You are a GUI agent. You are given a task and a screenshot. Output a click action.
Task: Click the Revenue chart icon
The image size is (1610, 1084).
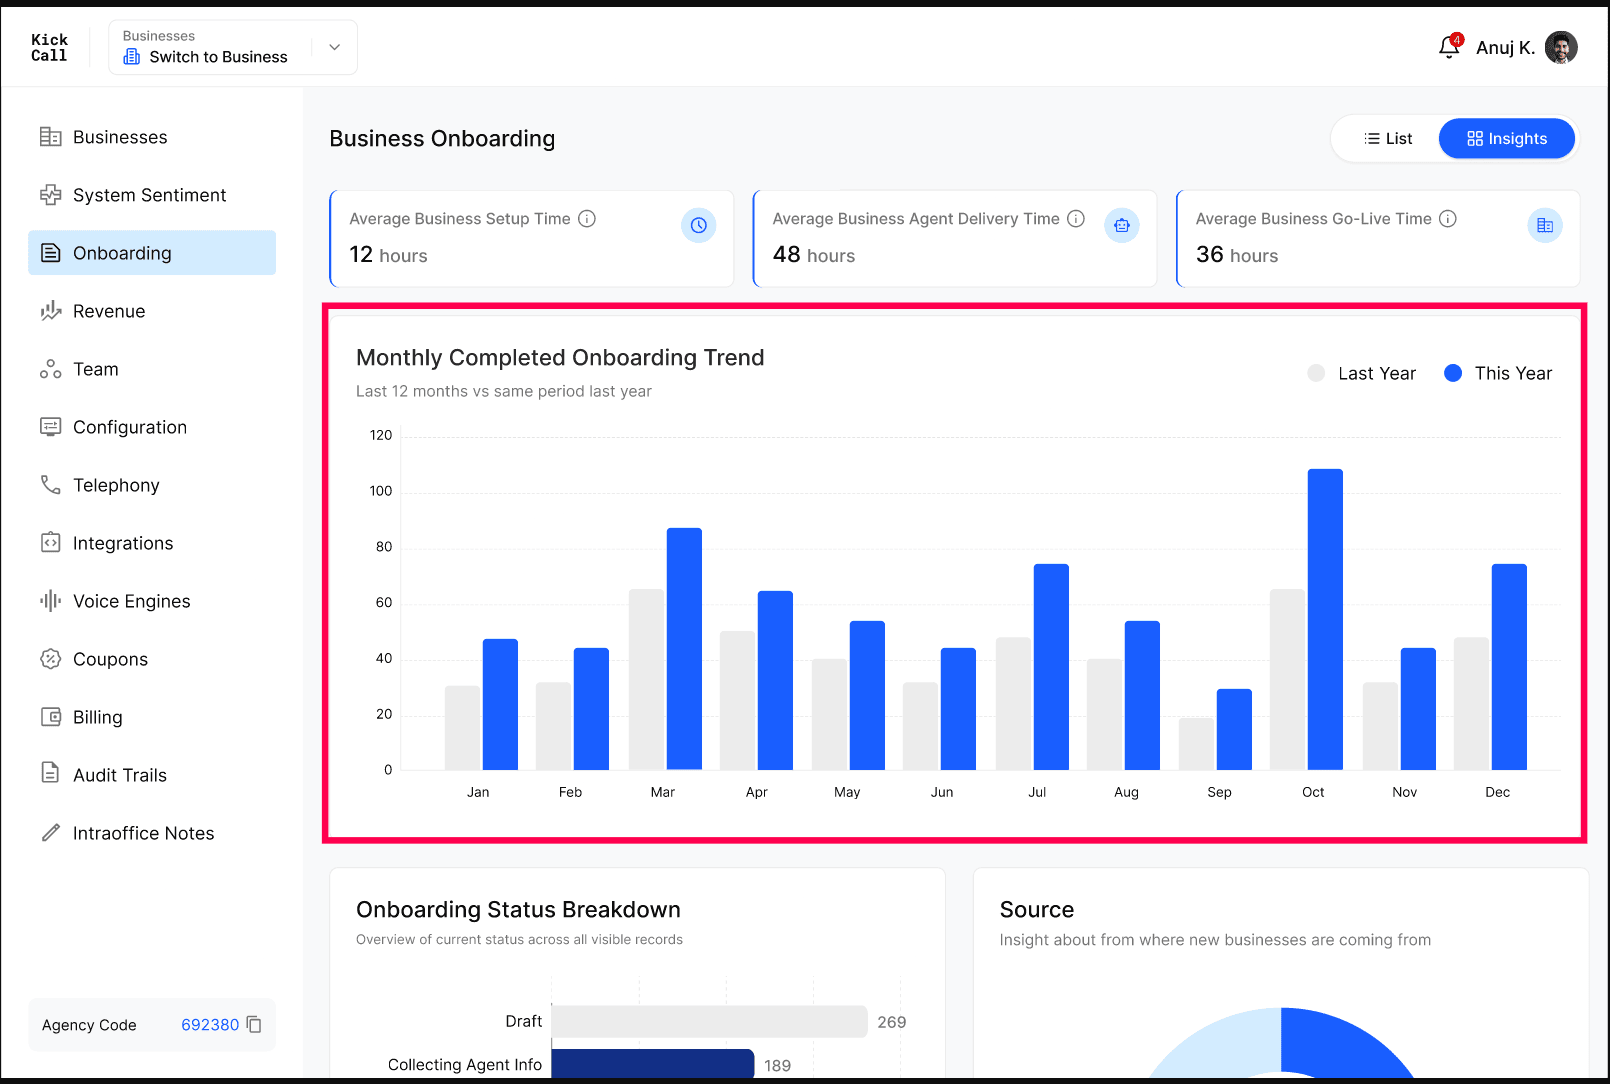(50, 311)
